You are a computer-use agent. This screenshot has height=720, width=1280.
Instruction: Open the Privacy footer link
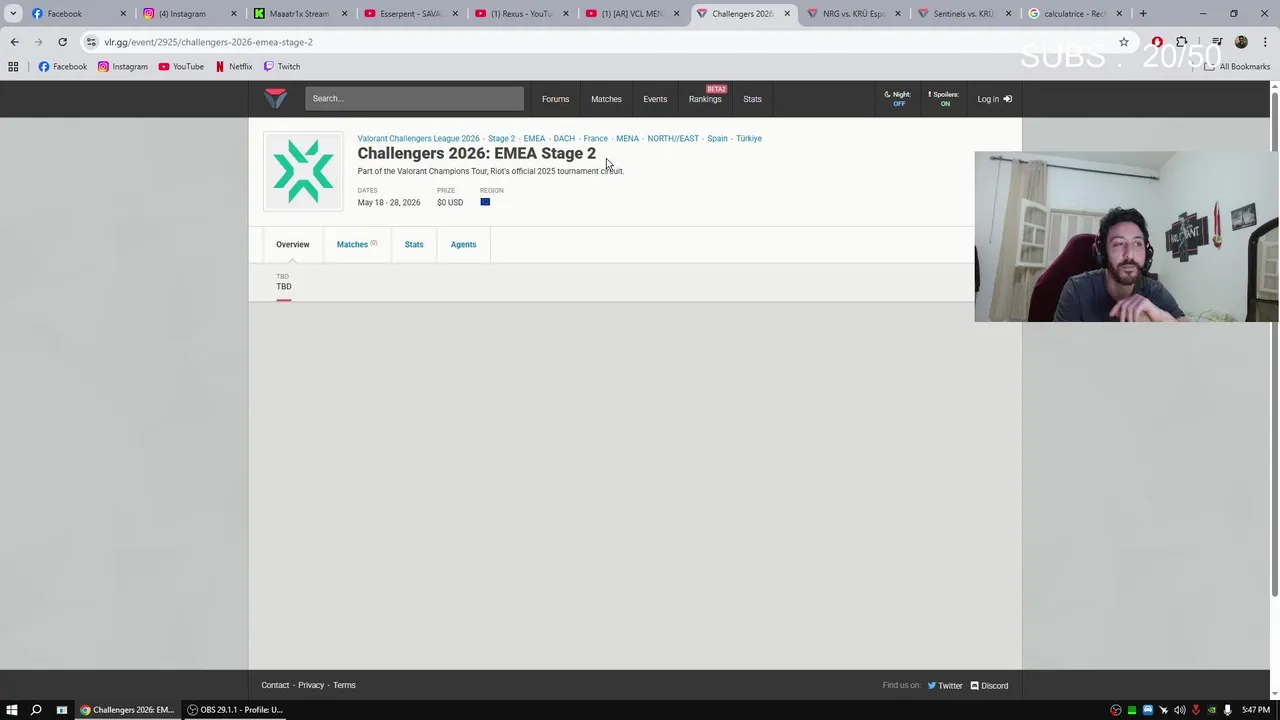311,685
